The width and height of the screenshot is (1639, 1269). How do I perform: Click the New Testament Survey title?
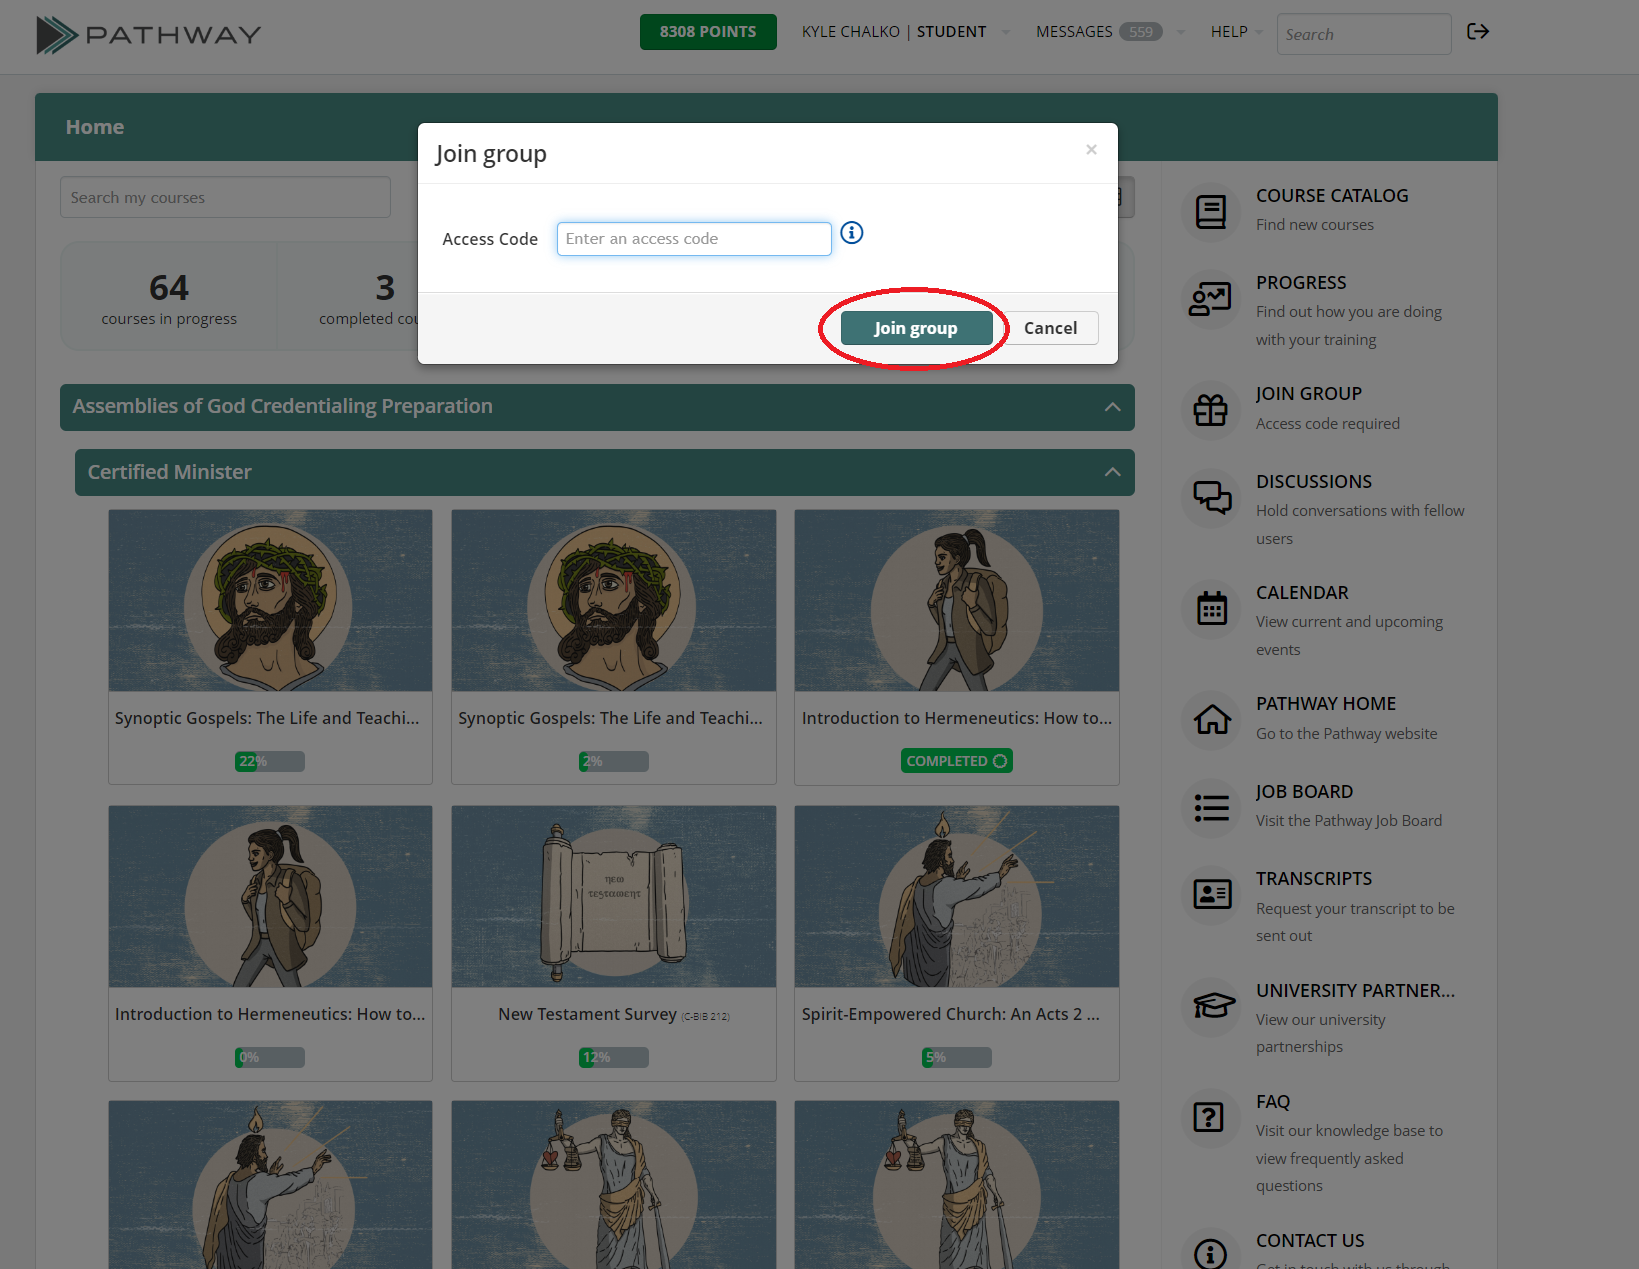coord(588,1014)
